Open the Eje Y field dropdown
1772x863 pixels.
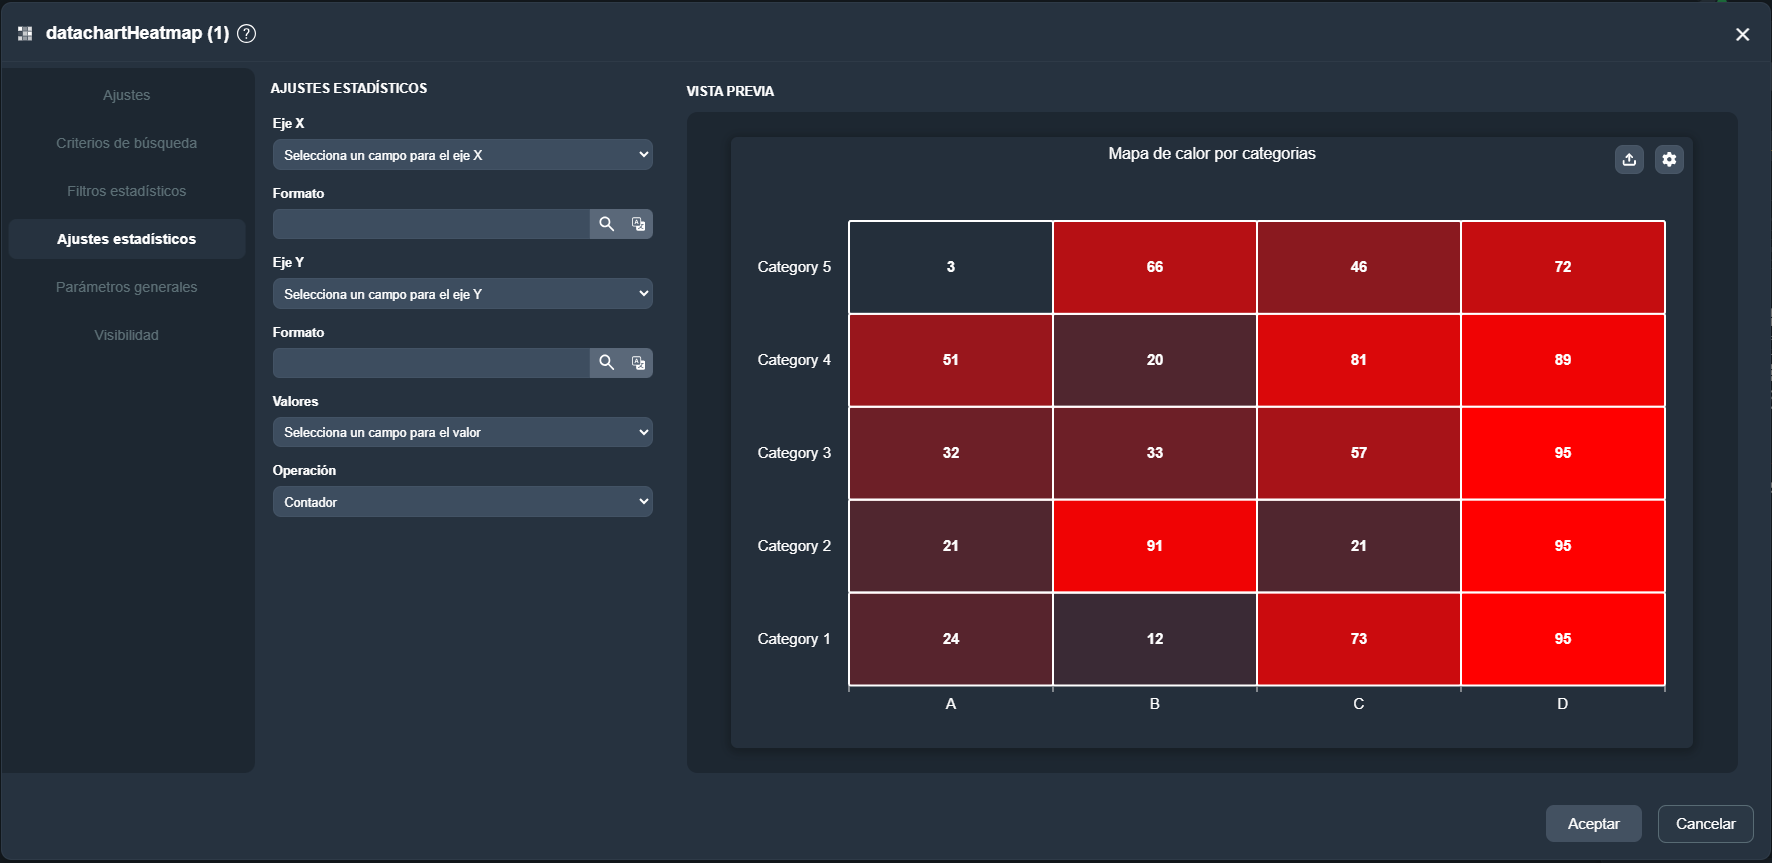(462, 294)
